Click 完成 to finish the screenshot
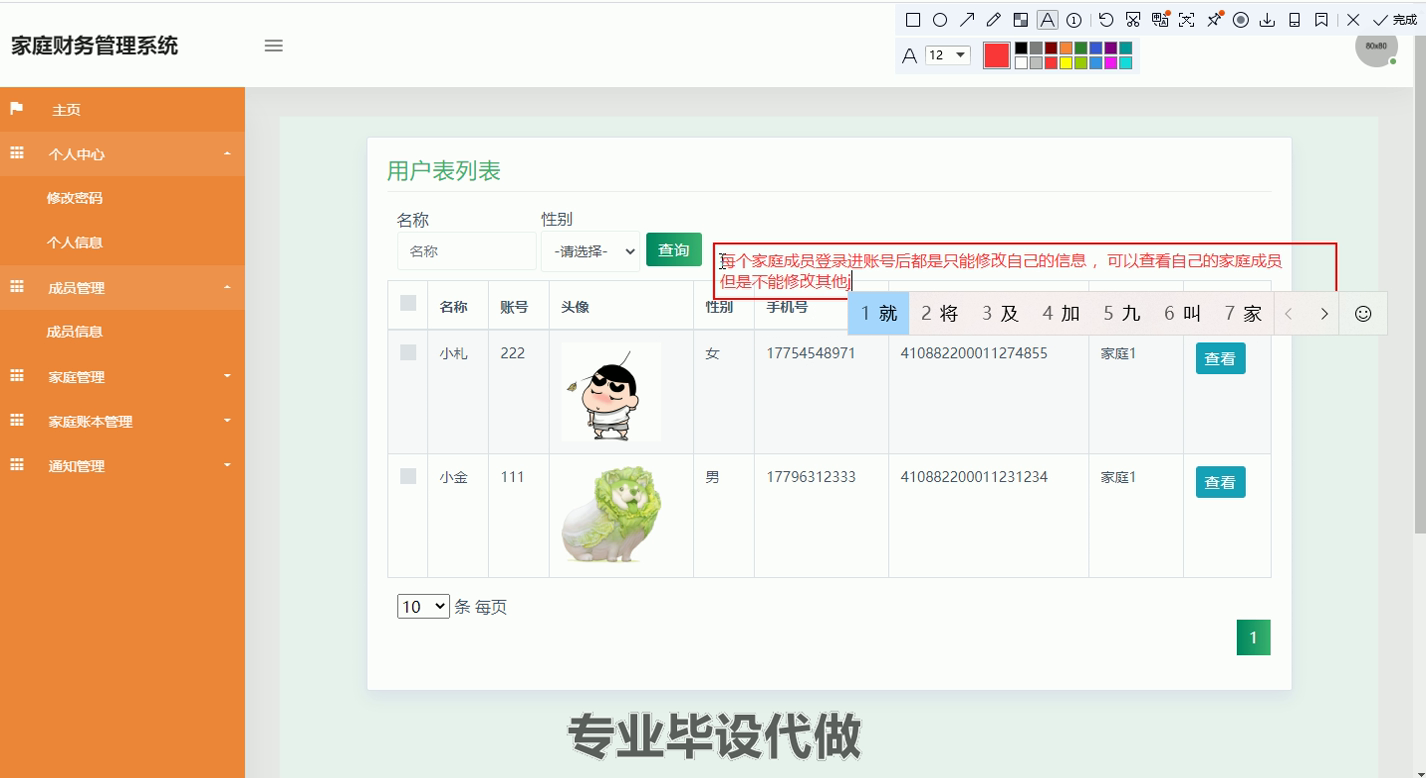 1395,20
